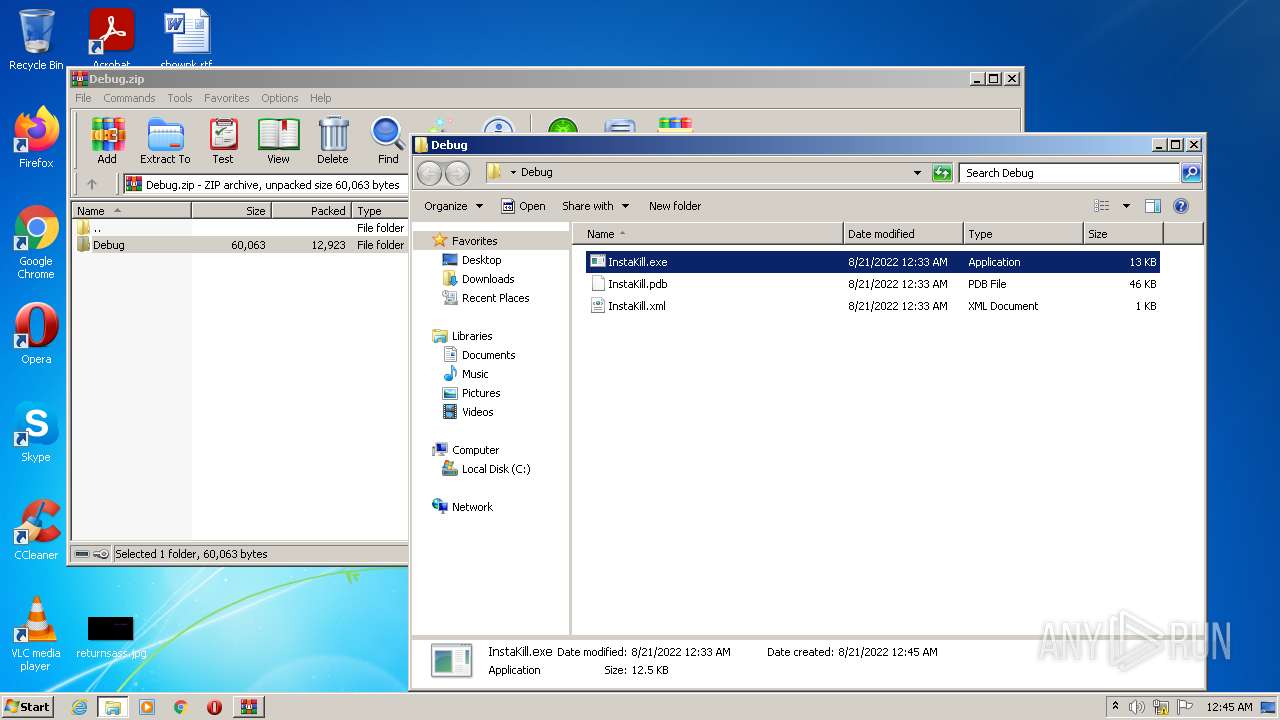Open Local Disk (C:)
The width and height of the screenshot is (1280, 720).
(495, 469)
